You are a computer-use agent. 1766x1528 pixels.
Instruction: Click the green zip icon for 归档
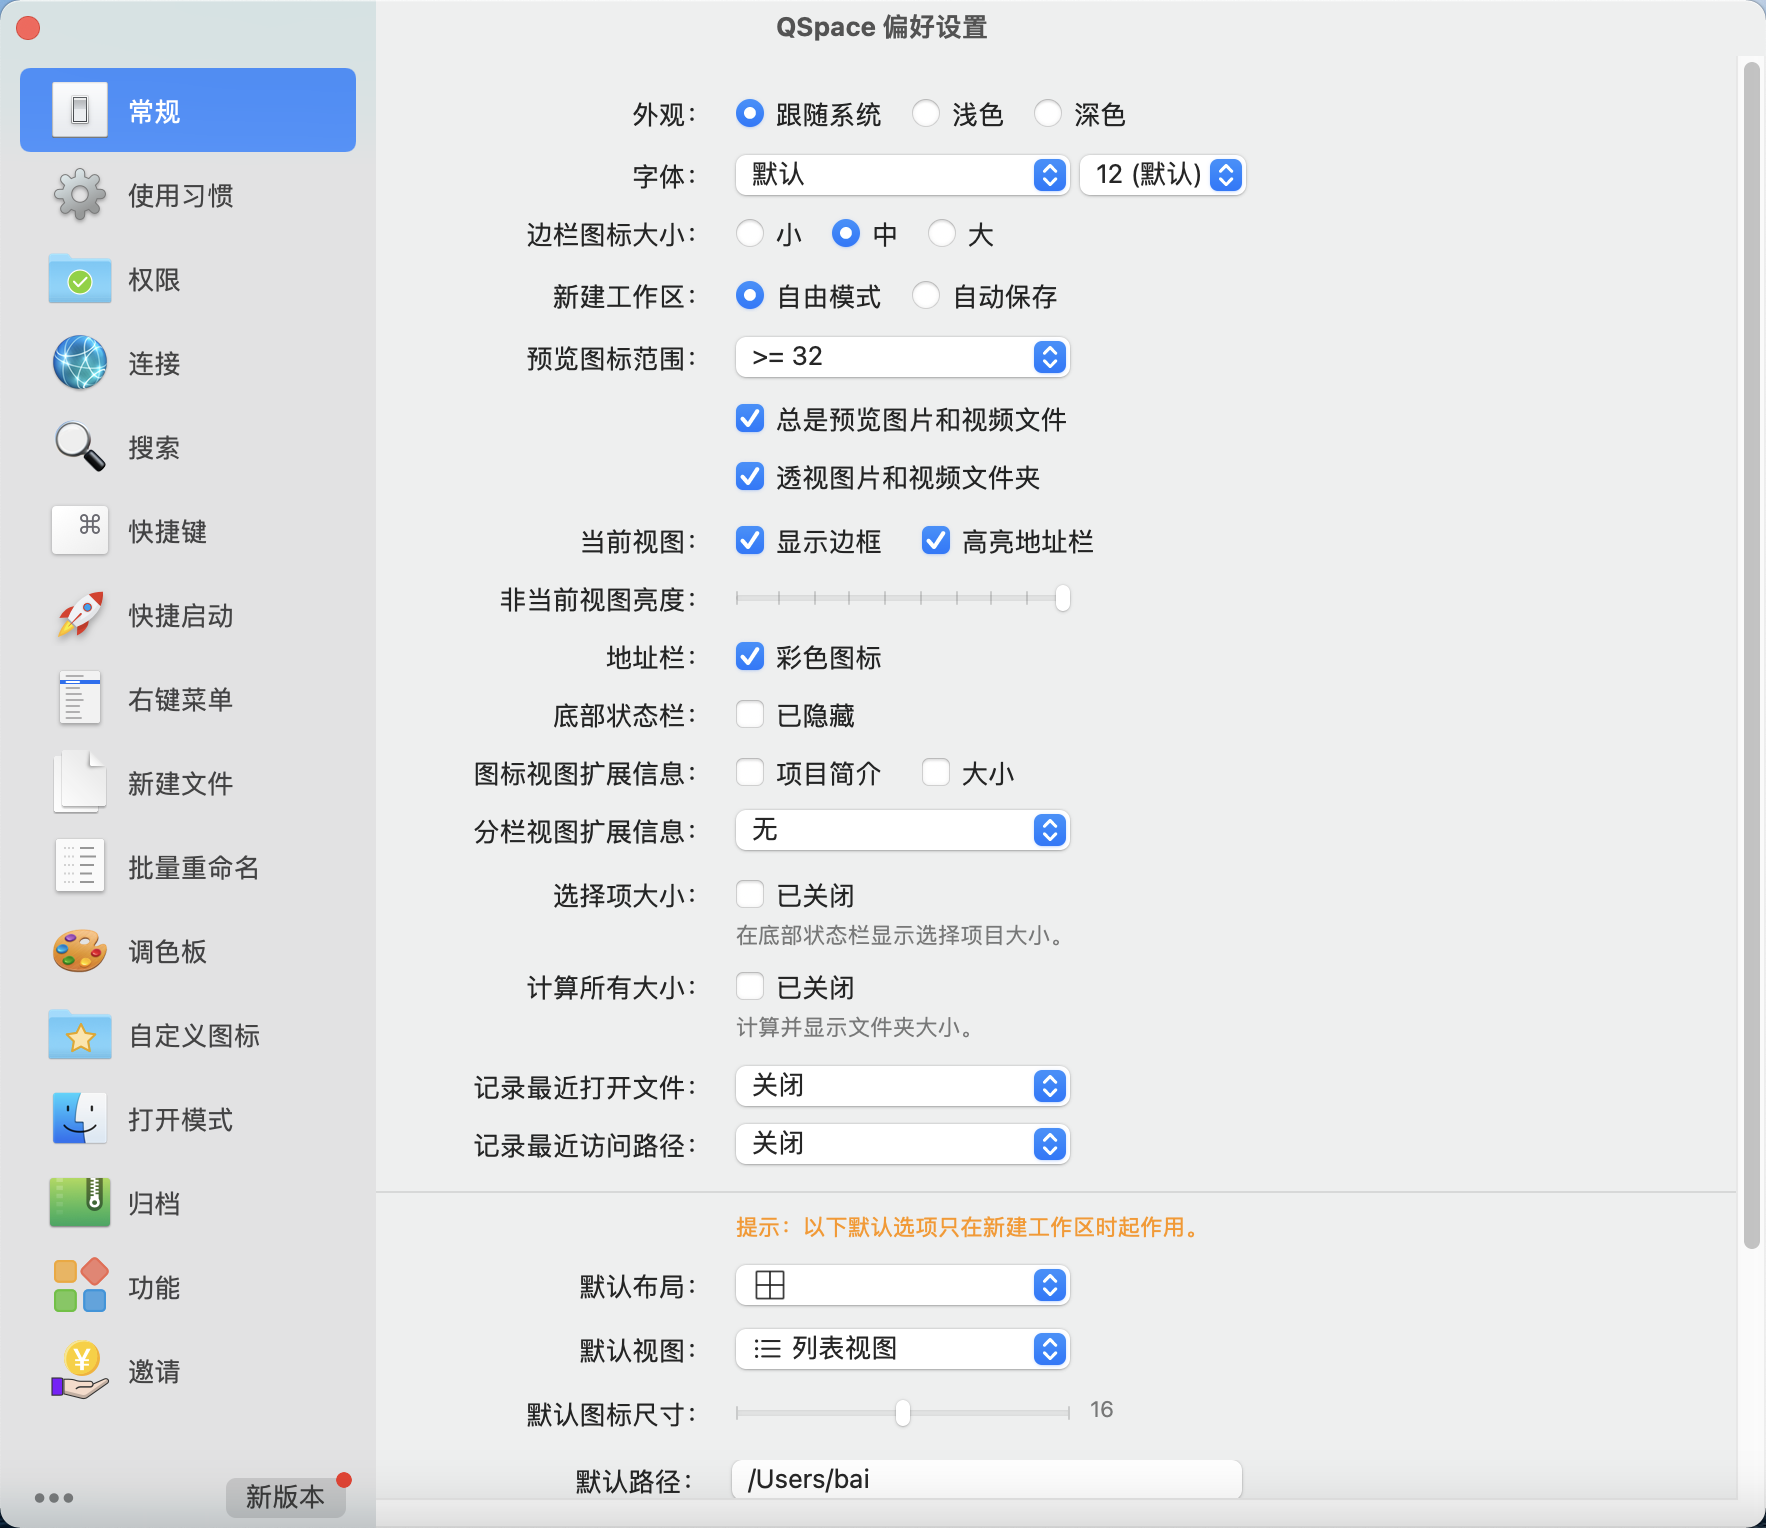(80, 1202)
